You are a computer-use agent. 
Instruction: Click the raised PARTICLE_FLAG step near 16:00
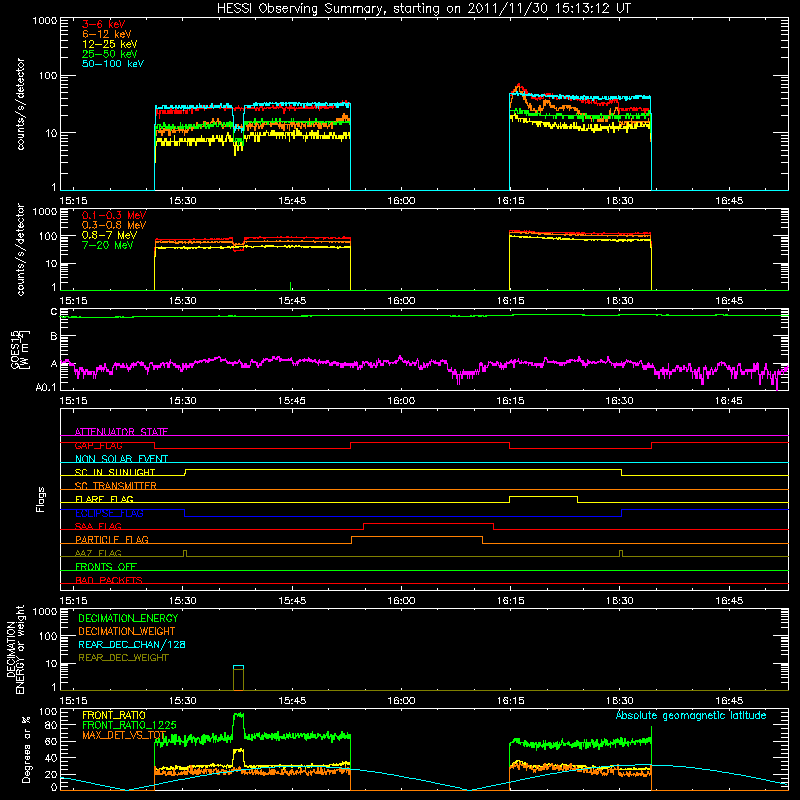[x=417, y=537]
